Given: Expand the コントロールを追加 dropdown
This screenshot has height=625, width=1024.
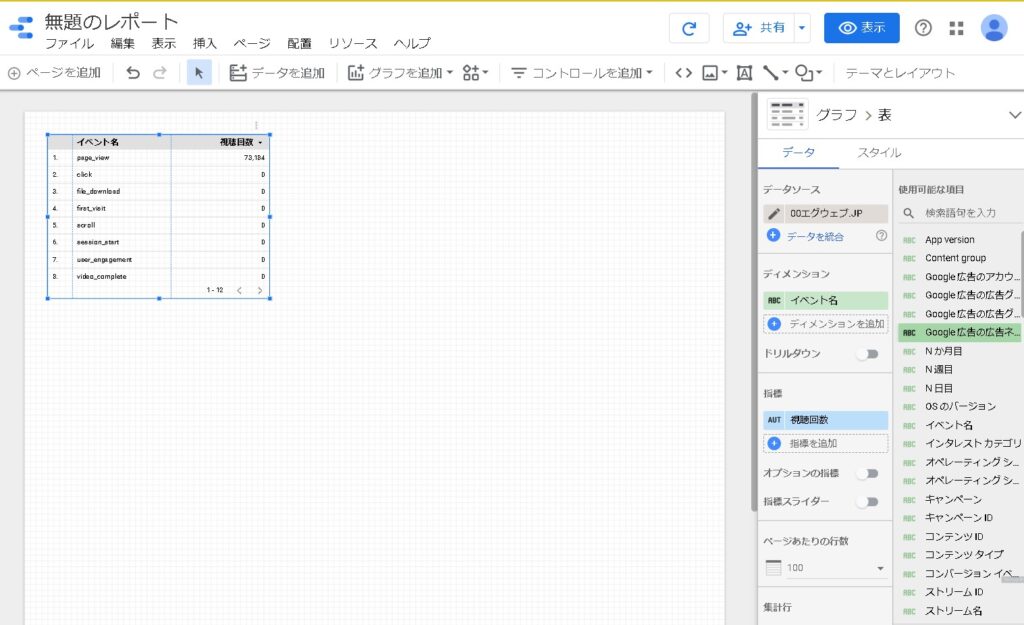Looking at the screenshot, I should [581, 73].
